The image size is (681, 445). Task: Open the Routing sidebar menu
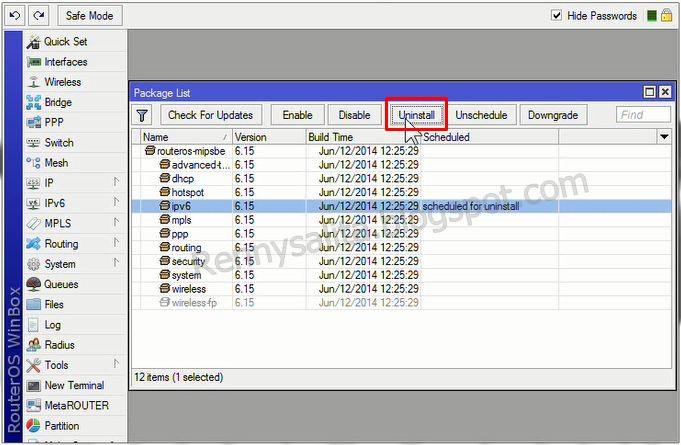point(74,244)
